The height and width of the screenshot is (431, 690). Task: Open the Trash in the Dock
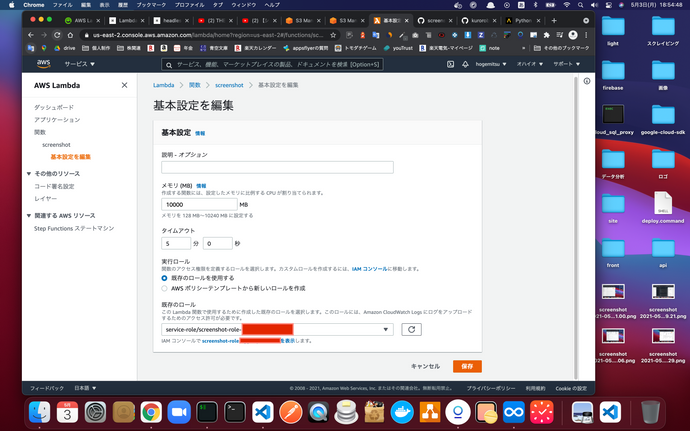click(650, 413)
